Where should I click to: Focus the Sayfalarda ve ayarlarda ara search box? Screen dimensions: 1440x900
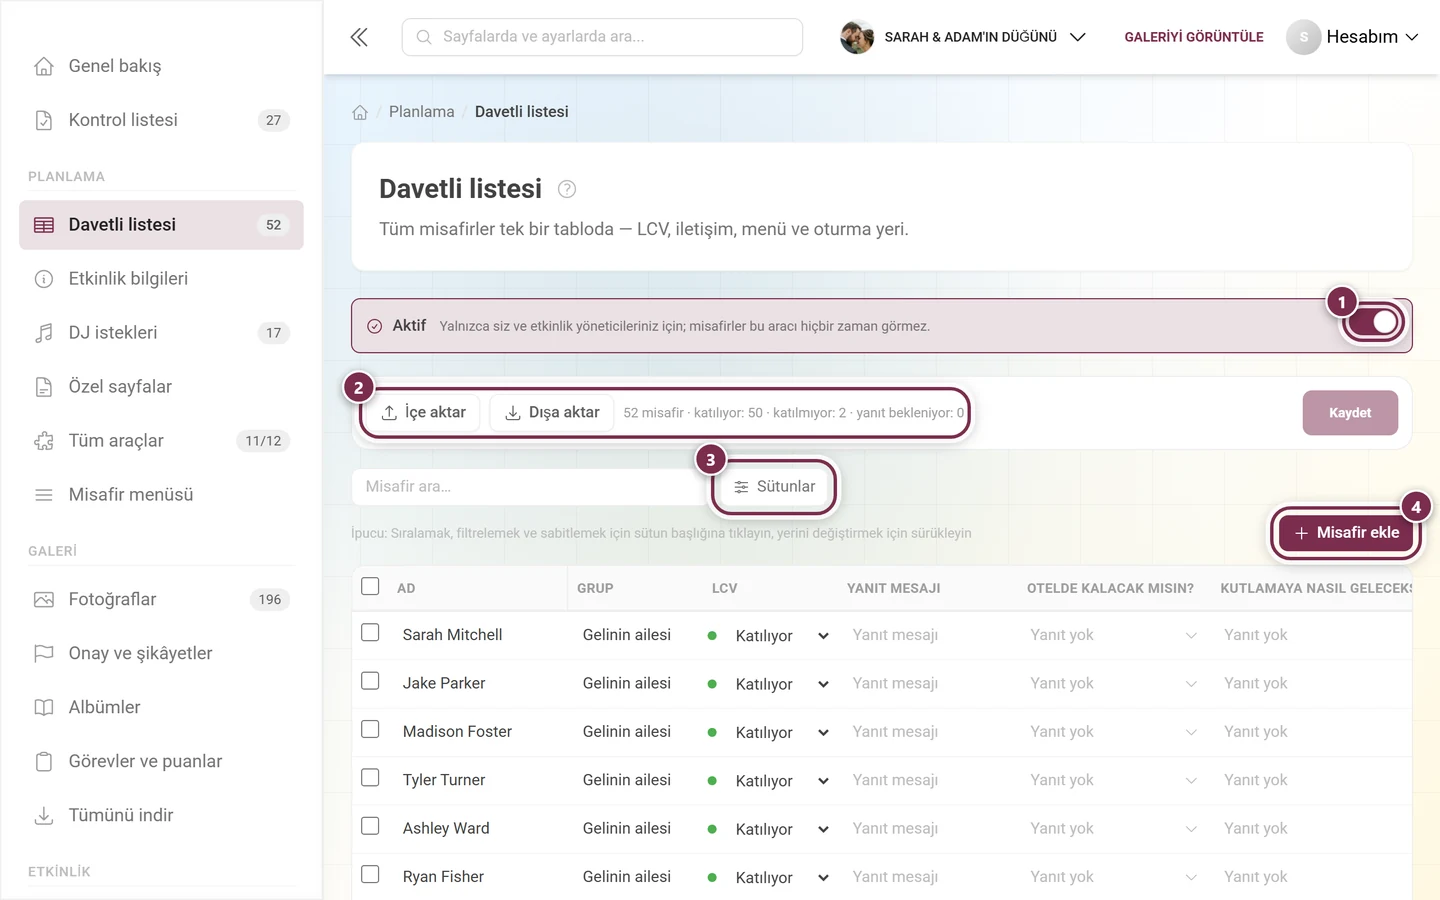tap(602, 37)
